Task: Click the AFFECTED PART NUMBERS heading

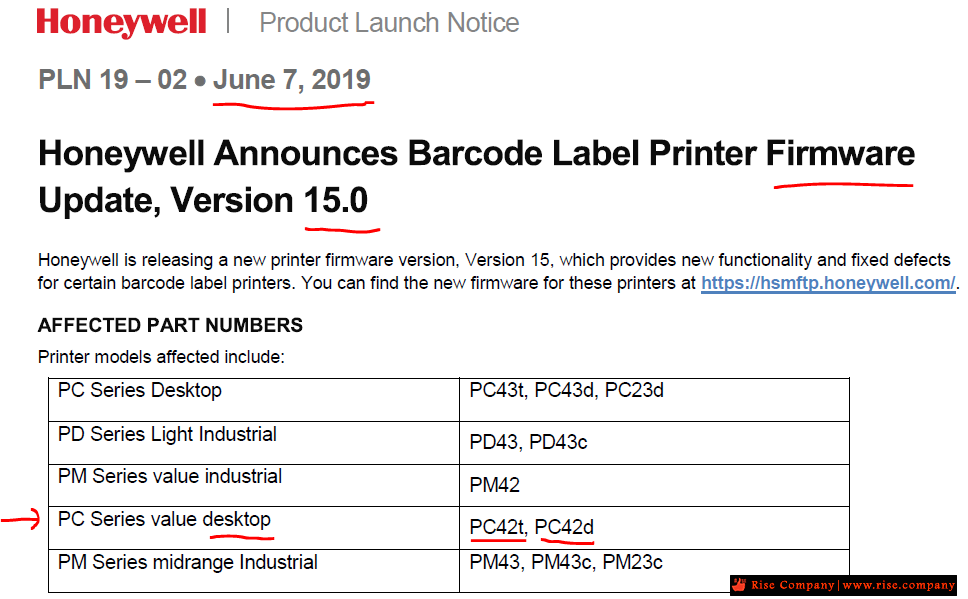Action: point(170,325)
